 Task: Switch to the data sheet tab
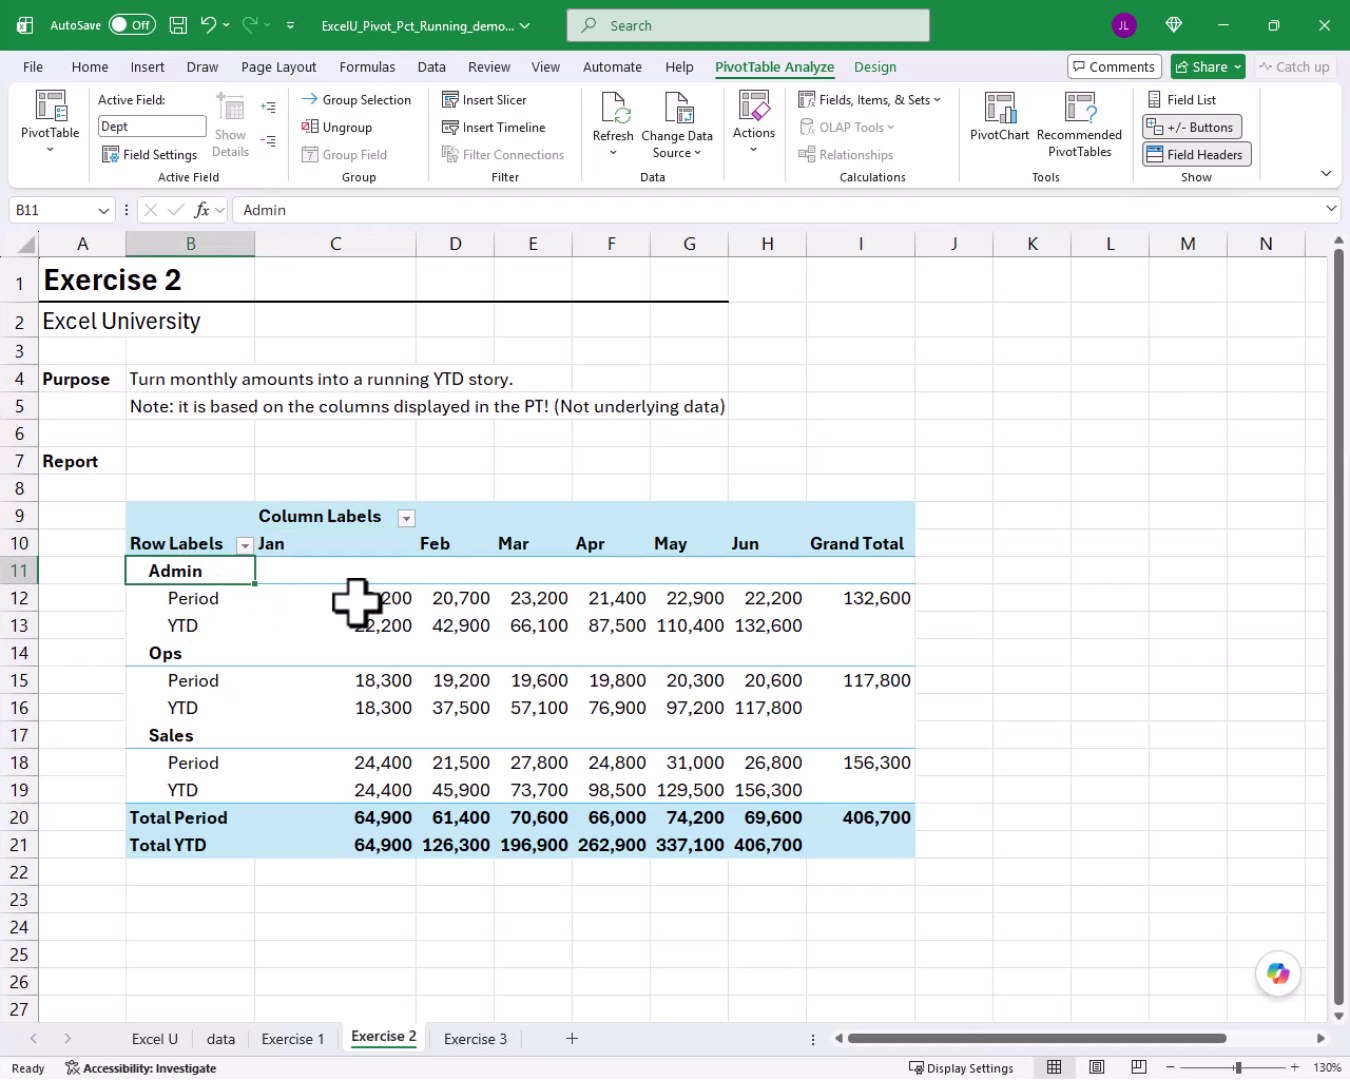(221, 1039)
